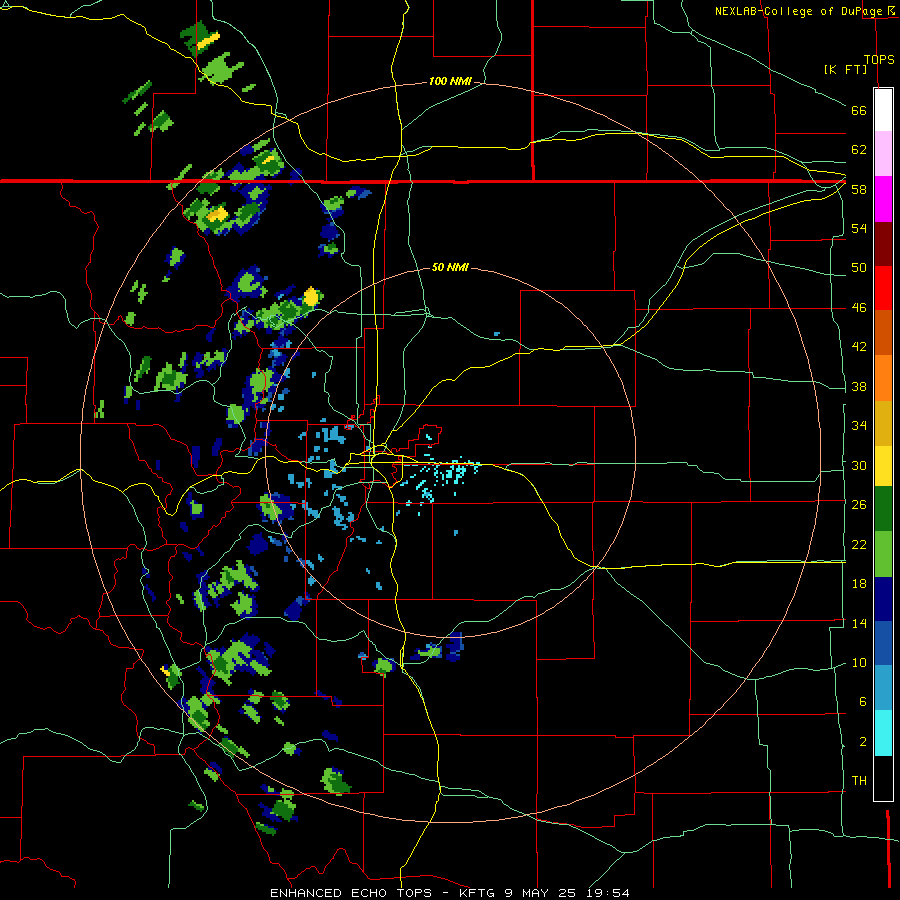Click the magenta legend swatch
900x900 pixels.
pyautogui.click(x=883, y=199)
